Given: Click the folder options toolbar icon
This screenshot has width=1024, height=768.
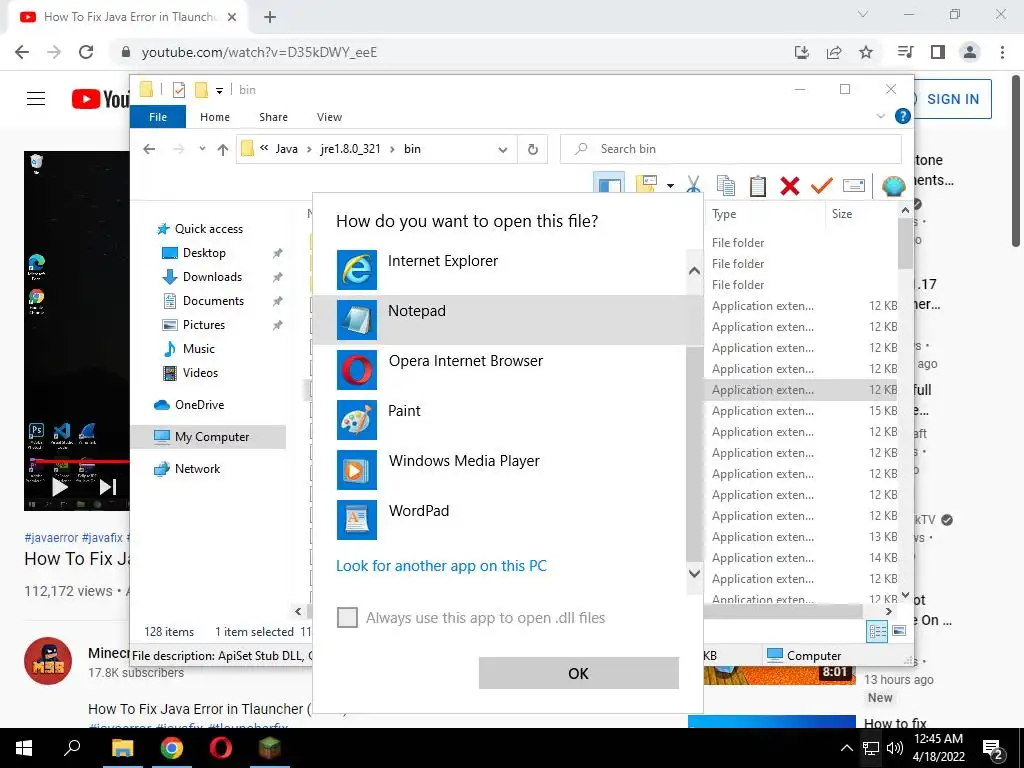Looking at the screenshot, I should [x=646, y=184].
